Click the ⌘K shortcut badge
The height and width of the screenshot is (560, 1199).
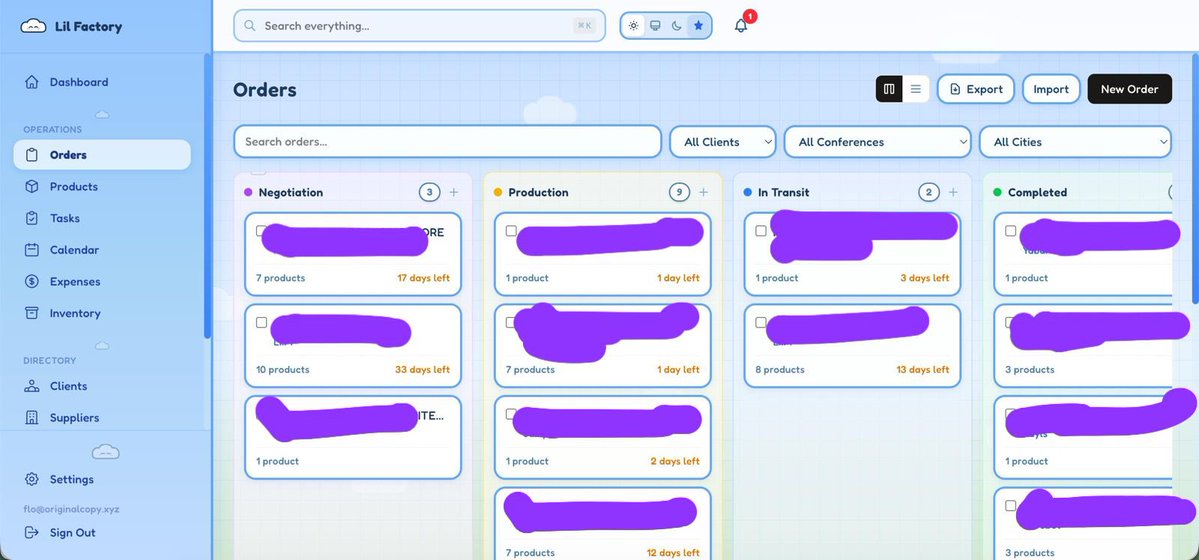pos(585,25)
